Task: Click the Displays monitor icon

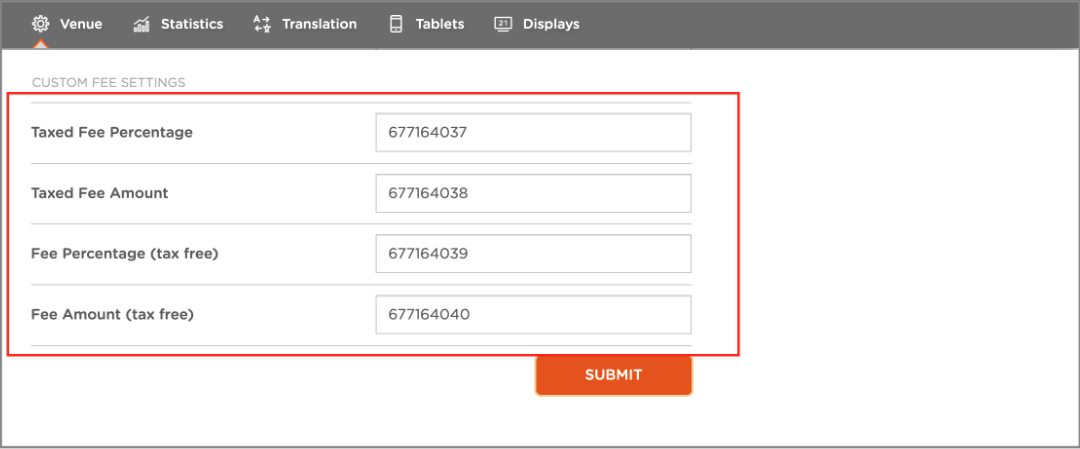Action: [x=503, y=24]
